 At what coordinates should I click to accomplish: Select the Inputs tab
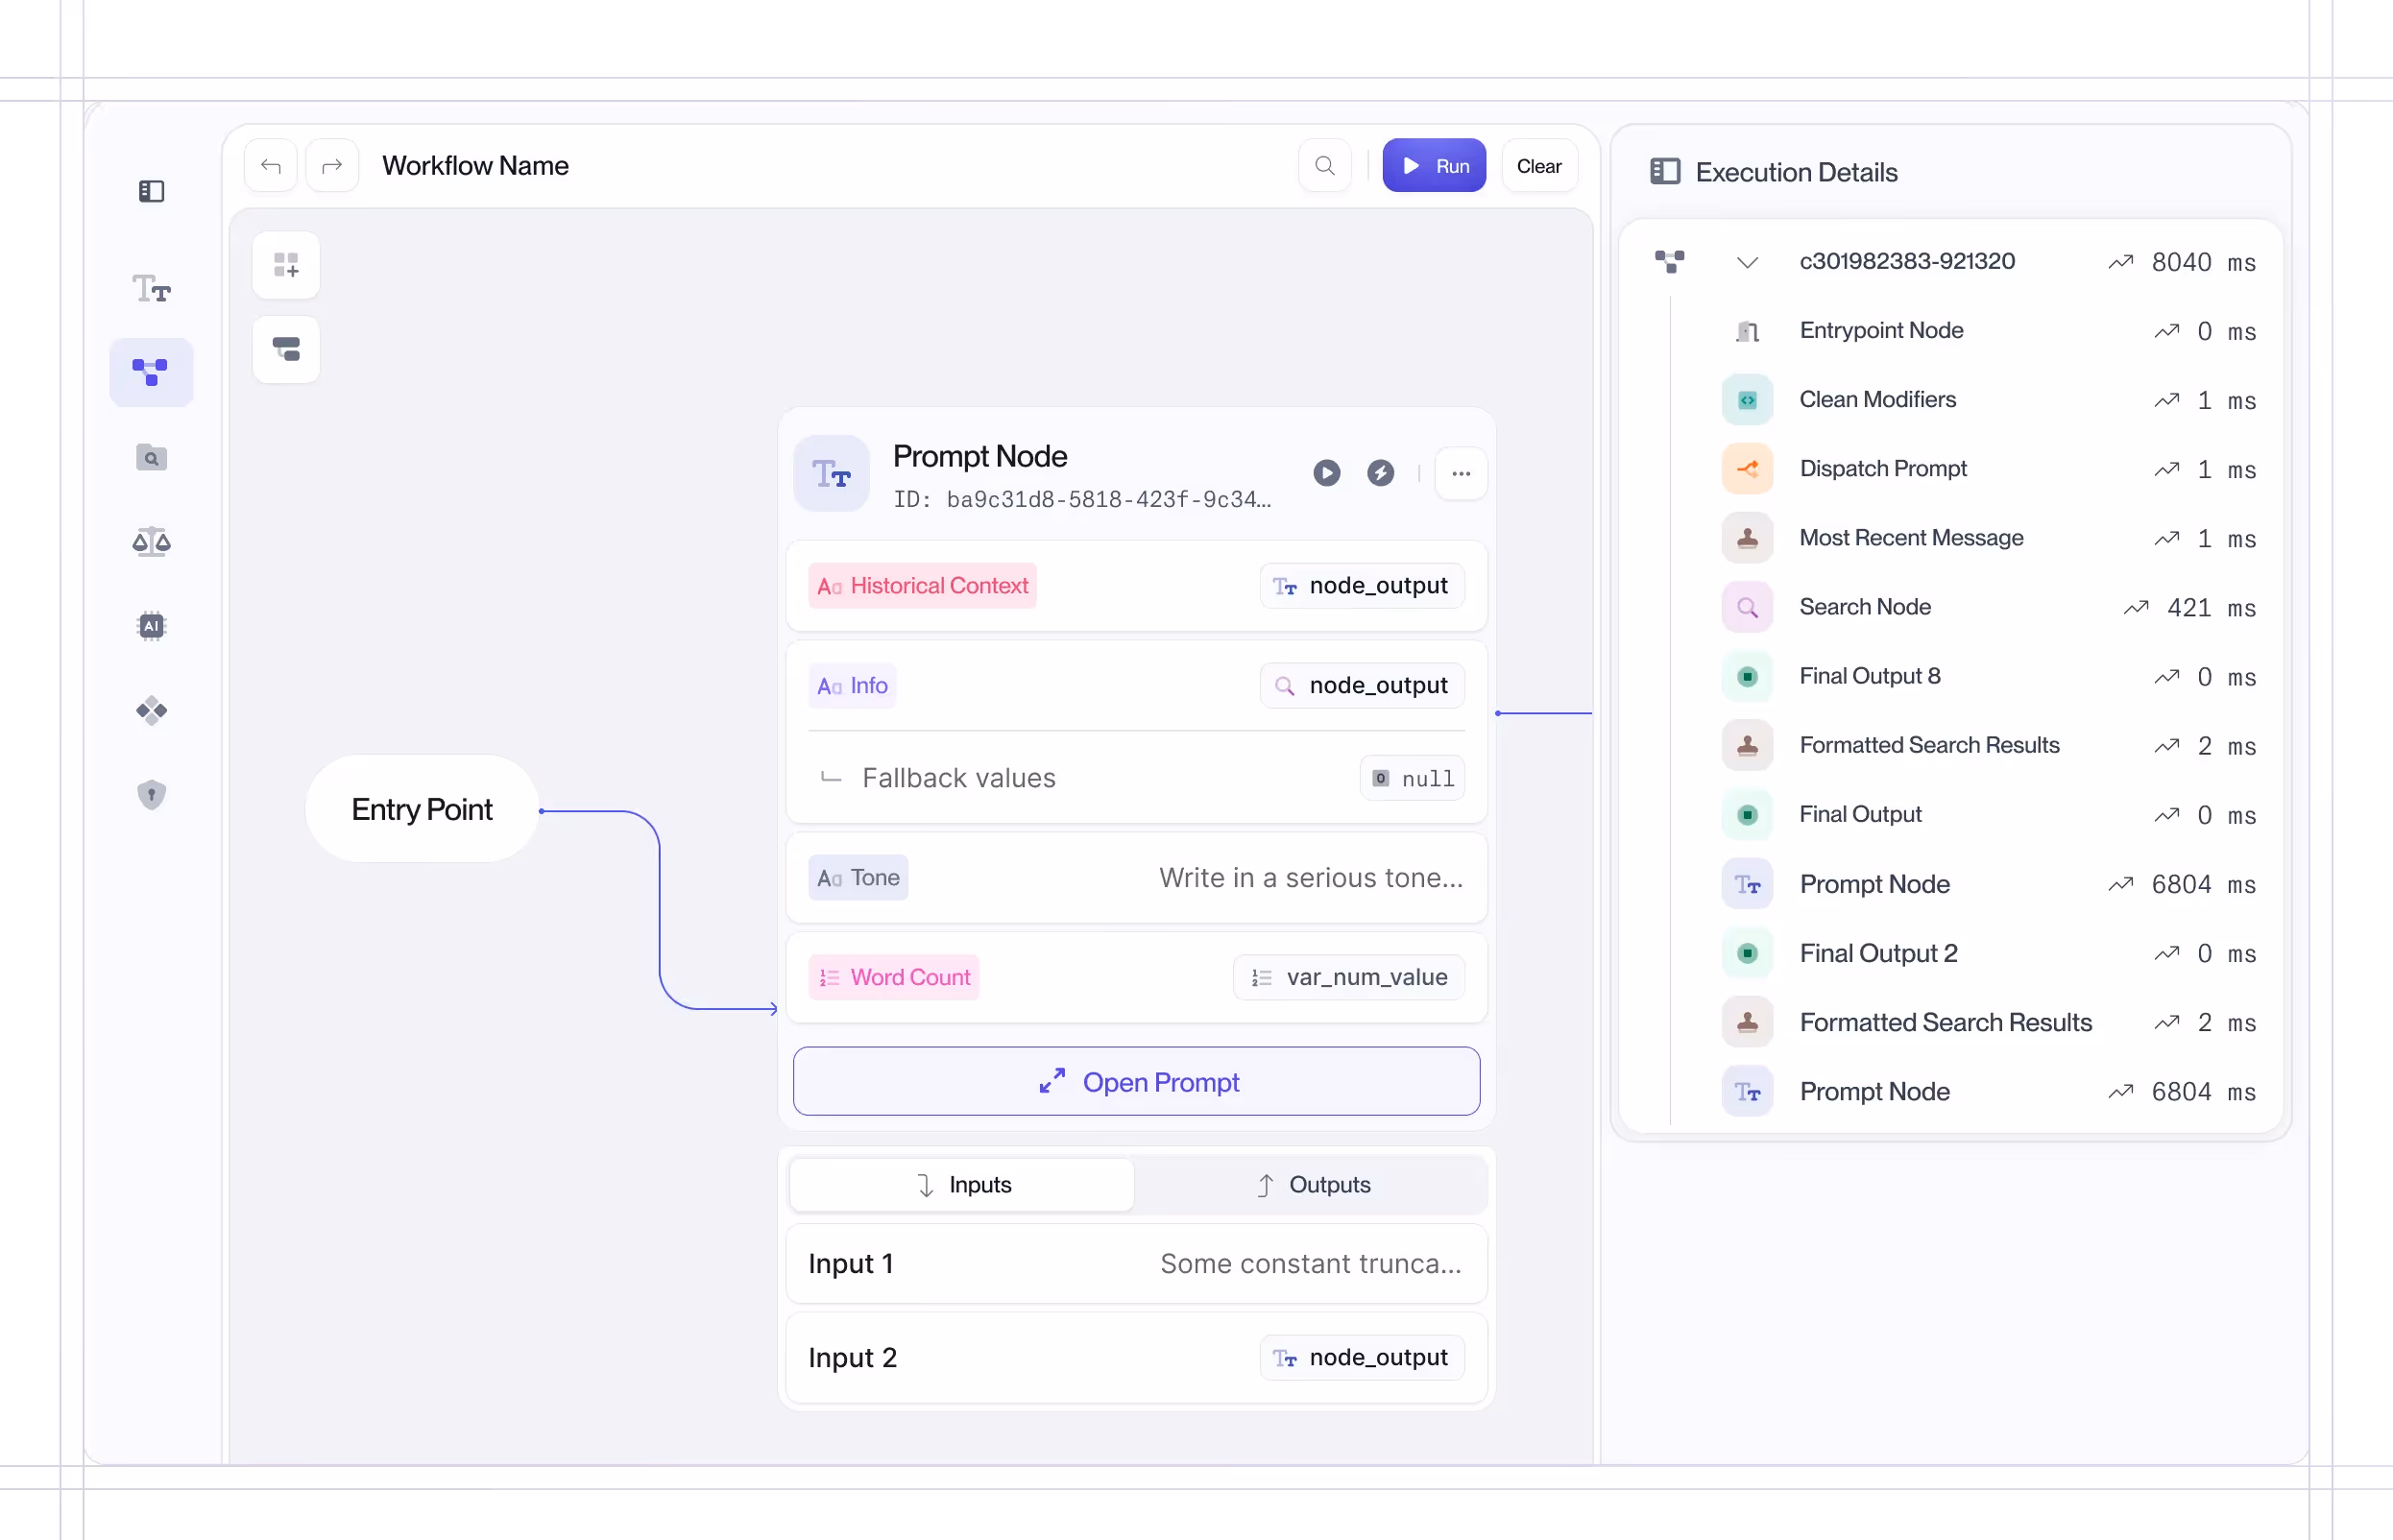click(x=962, y=1185)
